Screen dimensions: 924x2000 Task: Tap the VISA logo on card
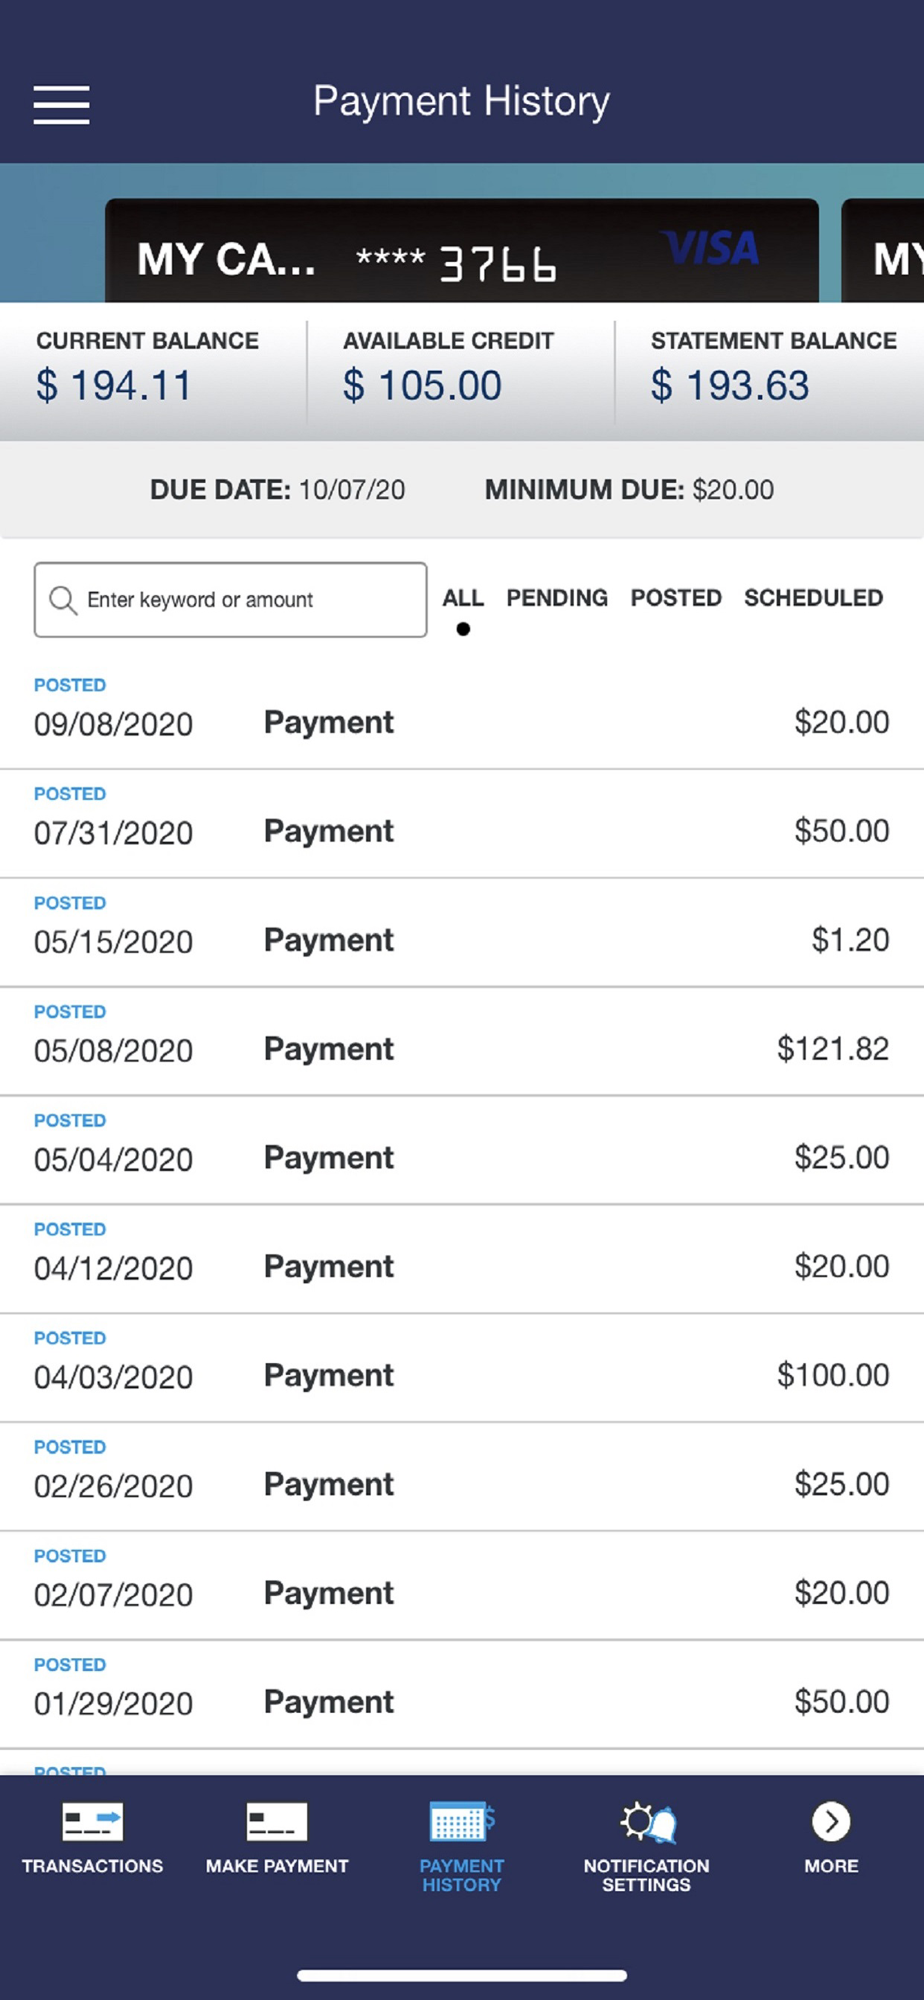(x=712, y=249)
